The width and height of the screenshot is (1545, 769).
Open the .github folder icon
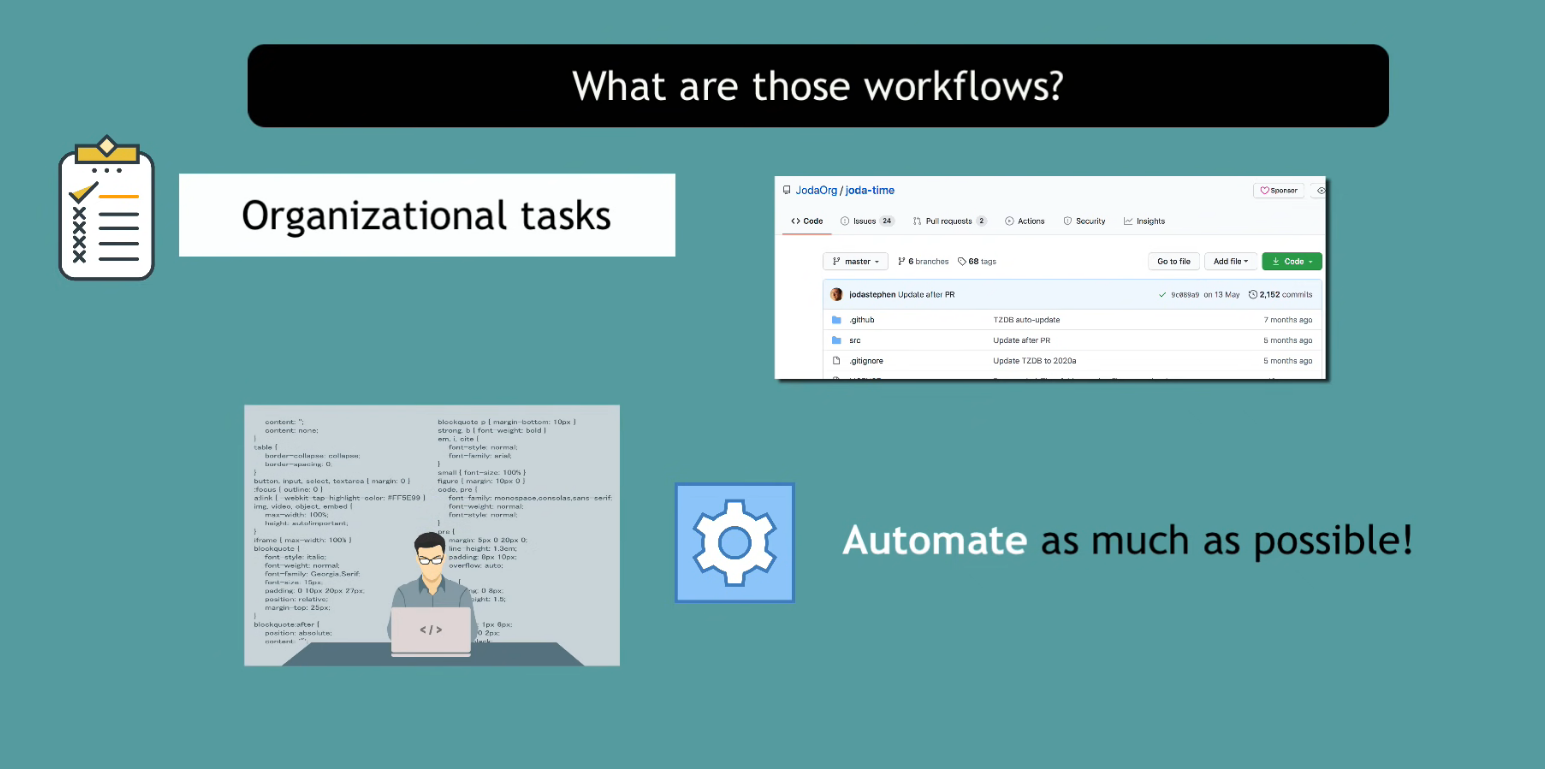click(835, 320)
